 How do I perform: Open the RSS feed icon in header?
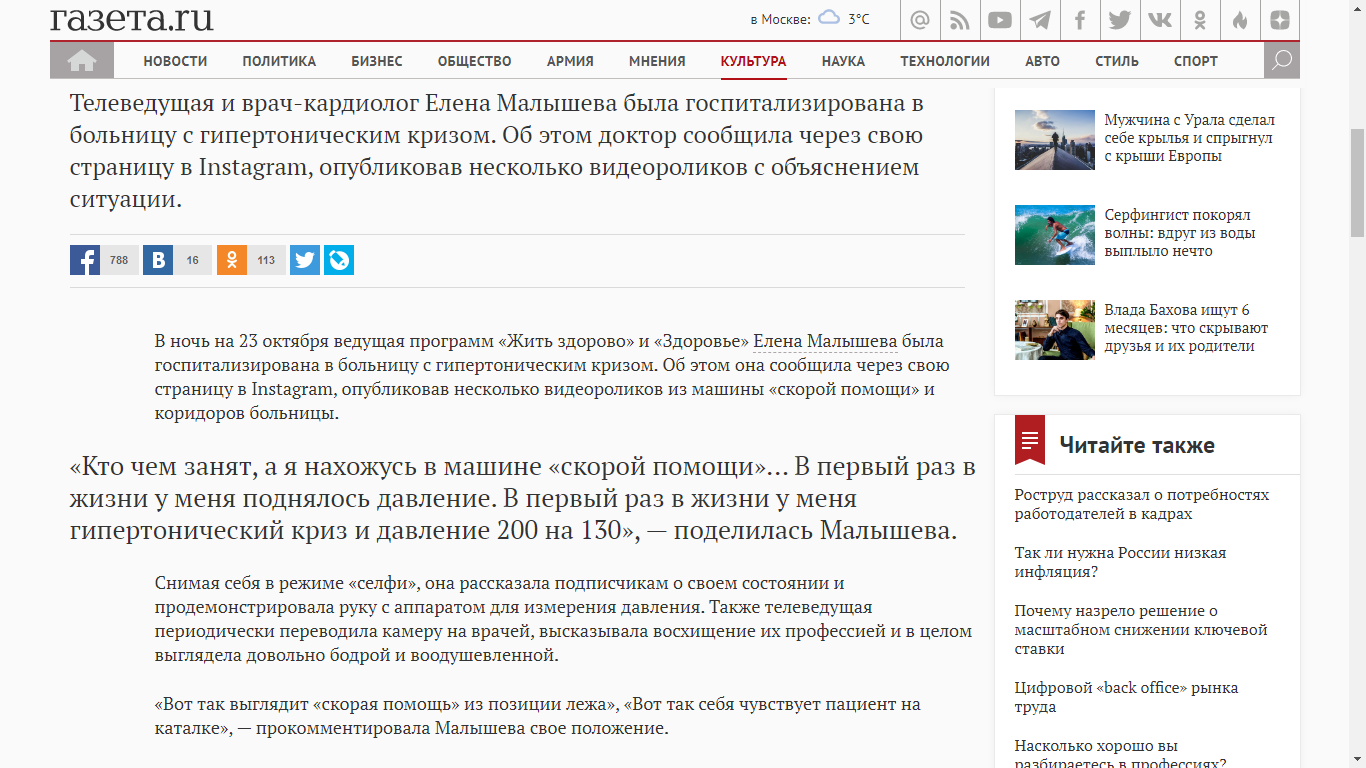(x=960, y=20)
